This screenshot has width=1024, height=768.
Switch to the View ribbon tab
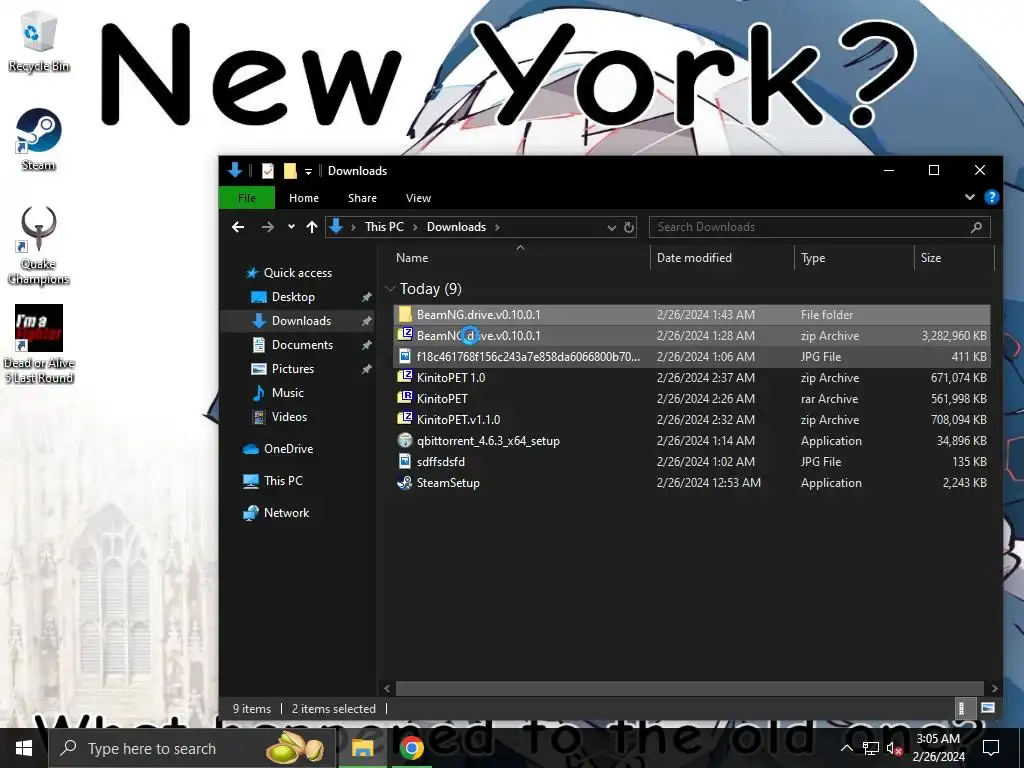point(418,198)
